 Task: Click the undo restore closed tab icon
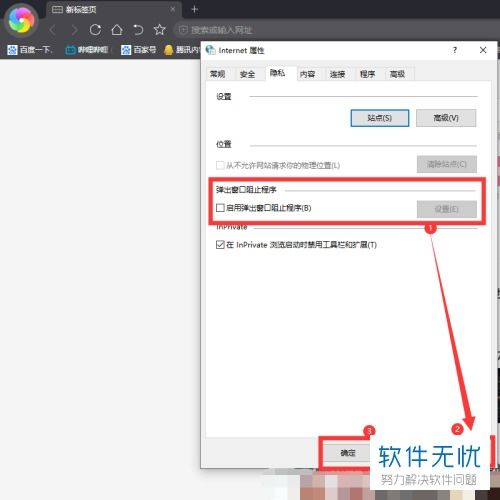pos(138,30)
